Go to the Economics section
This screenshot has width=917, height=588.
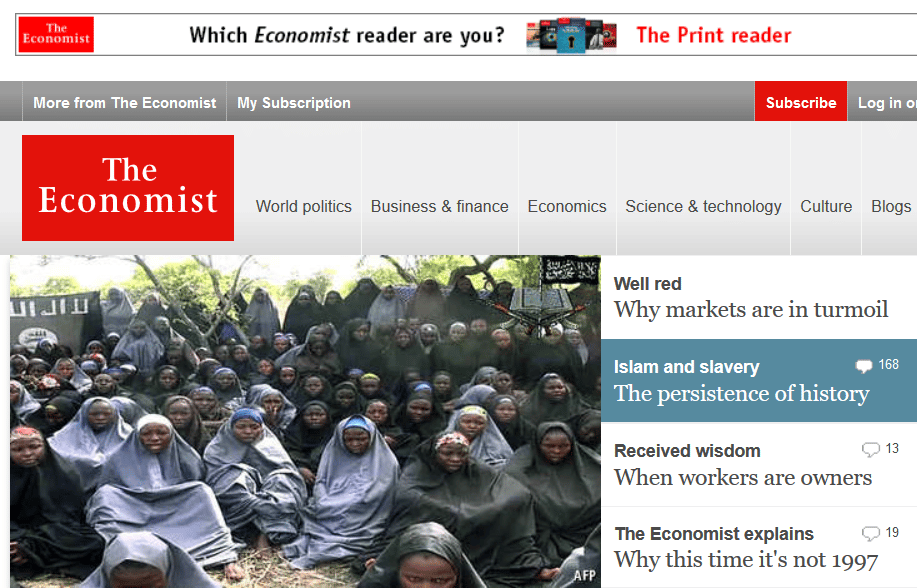[567, 207]
